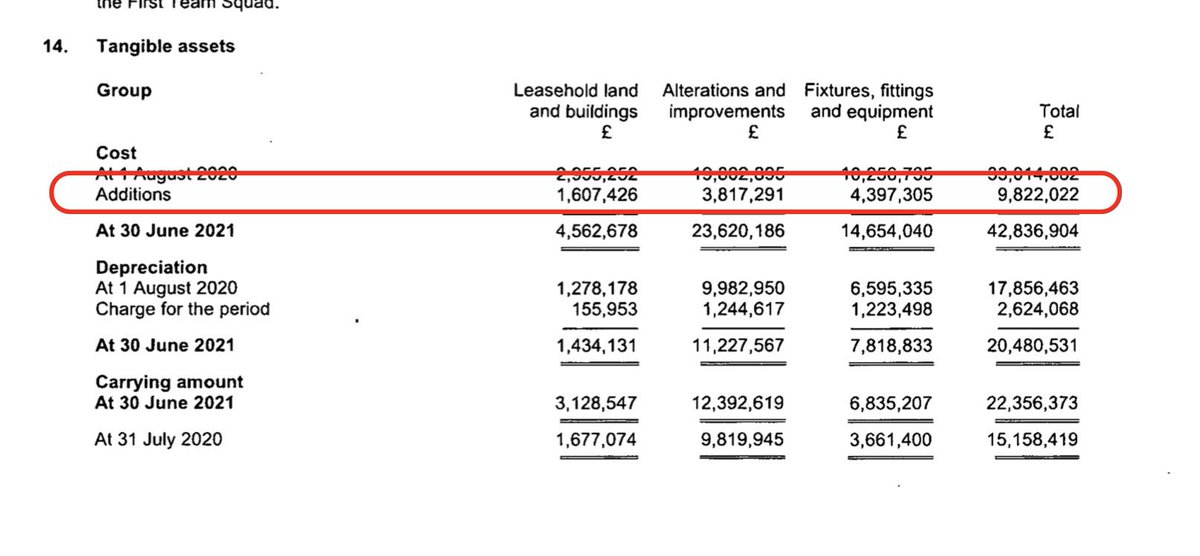Select the depreciation figure 1,278,178

click(594, 289)
